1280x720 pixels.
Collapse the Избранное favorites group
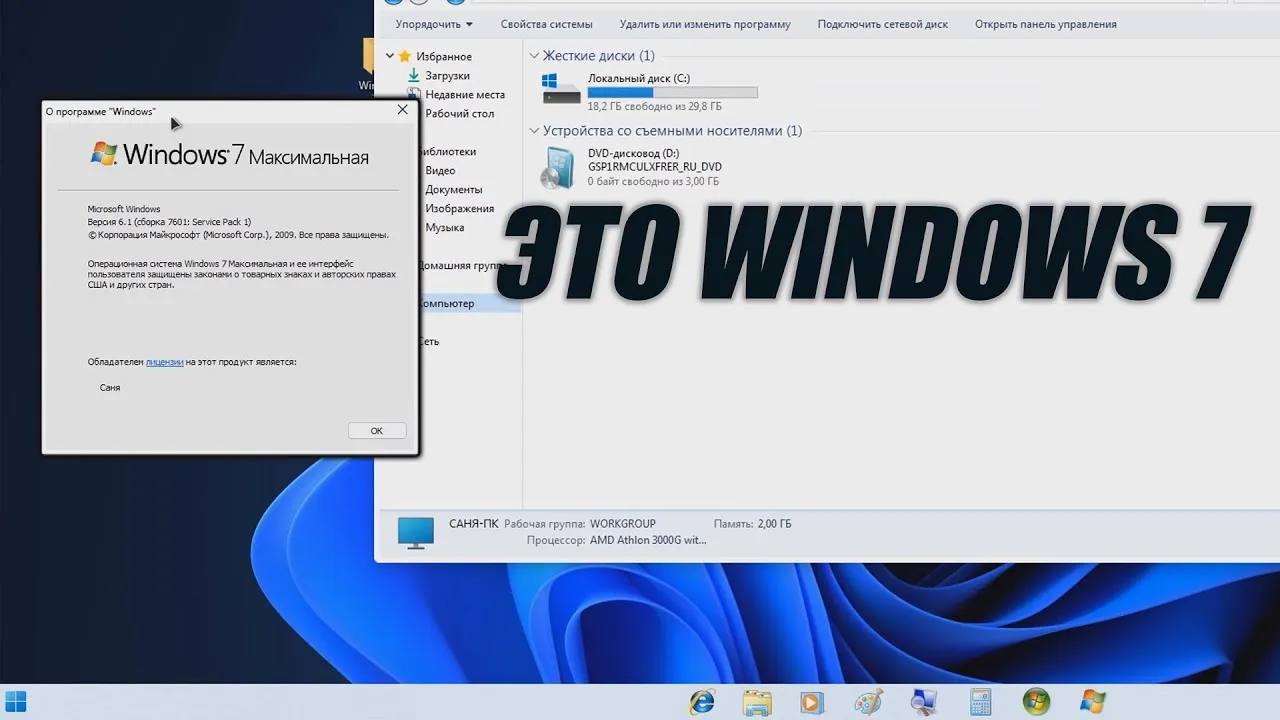coord(390,56)
